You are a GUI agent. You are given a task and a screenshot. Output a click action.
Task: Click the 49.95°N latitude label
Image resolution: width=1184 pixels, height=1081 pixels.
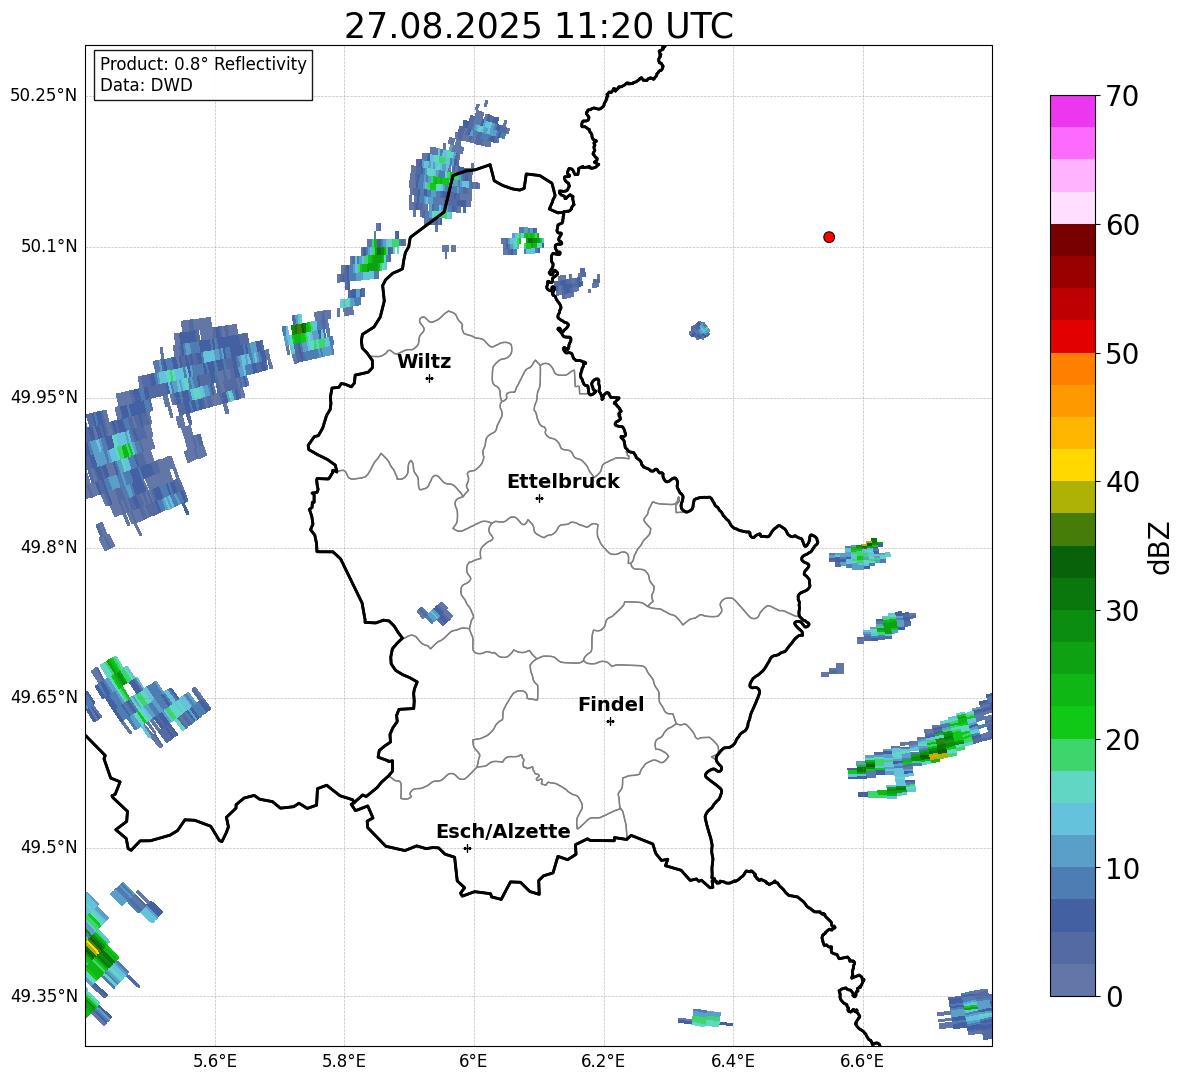tap(44, 396)
